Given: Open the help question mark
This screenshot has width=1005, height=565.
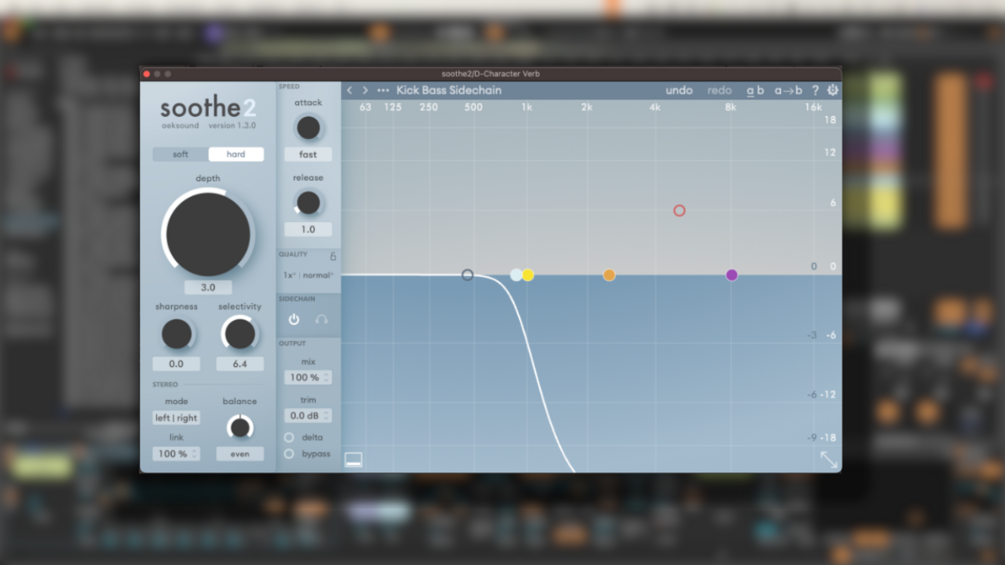Looking at the screenshot, I should (x=815, y=90).
